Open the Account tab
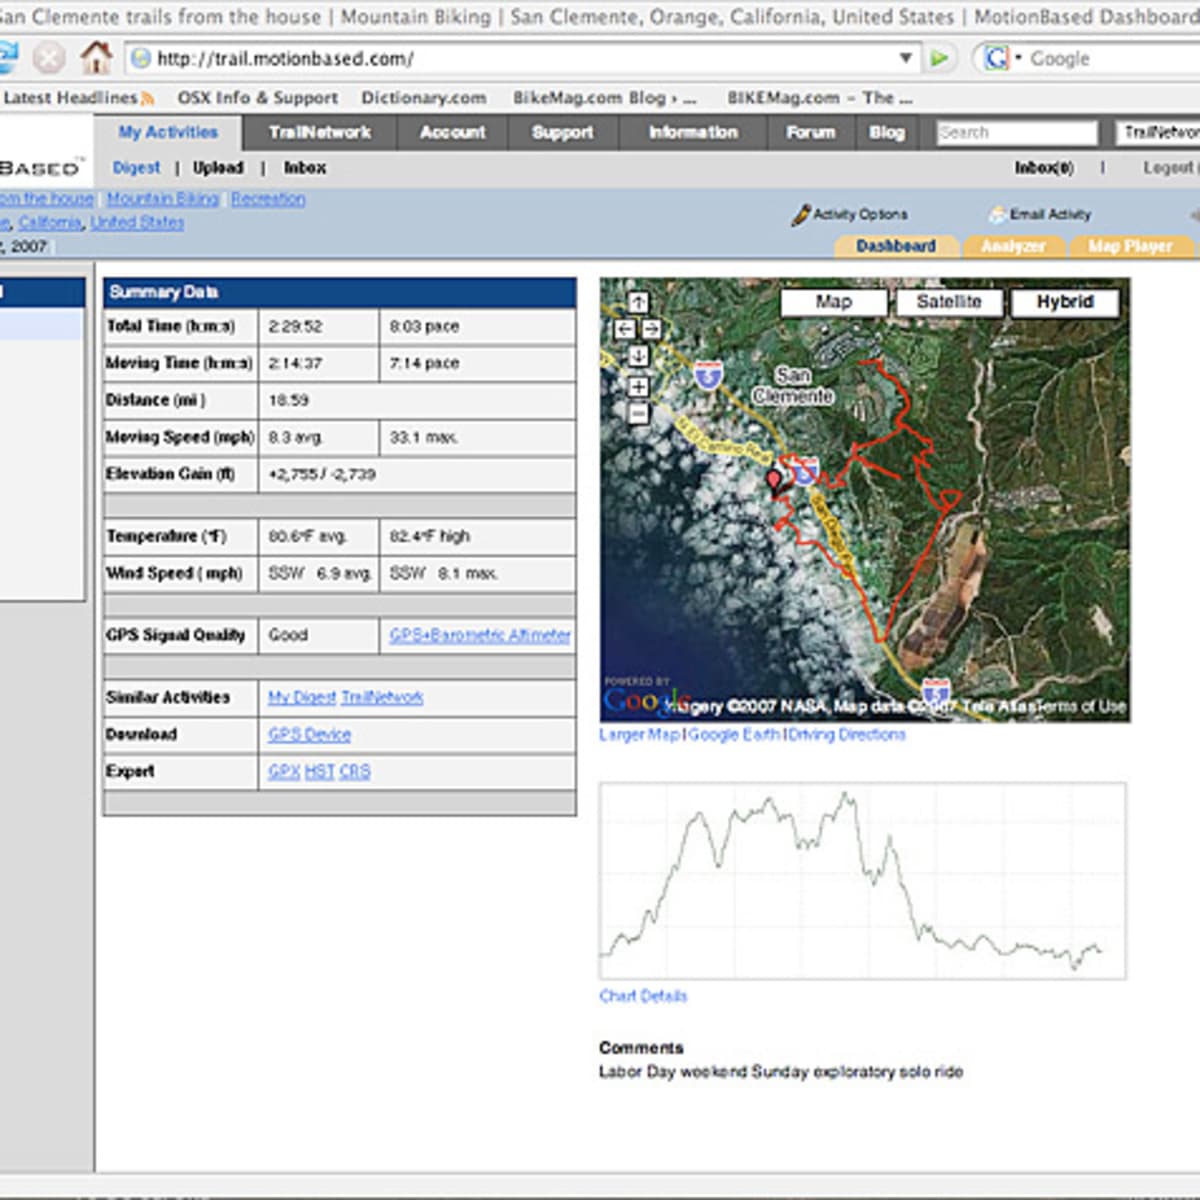 click(452, 132)
